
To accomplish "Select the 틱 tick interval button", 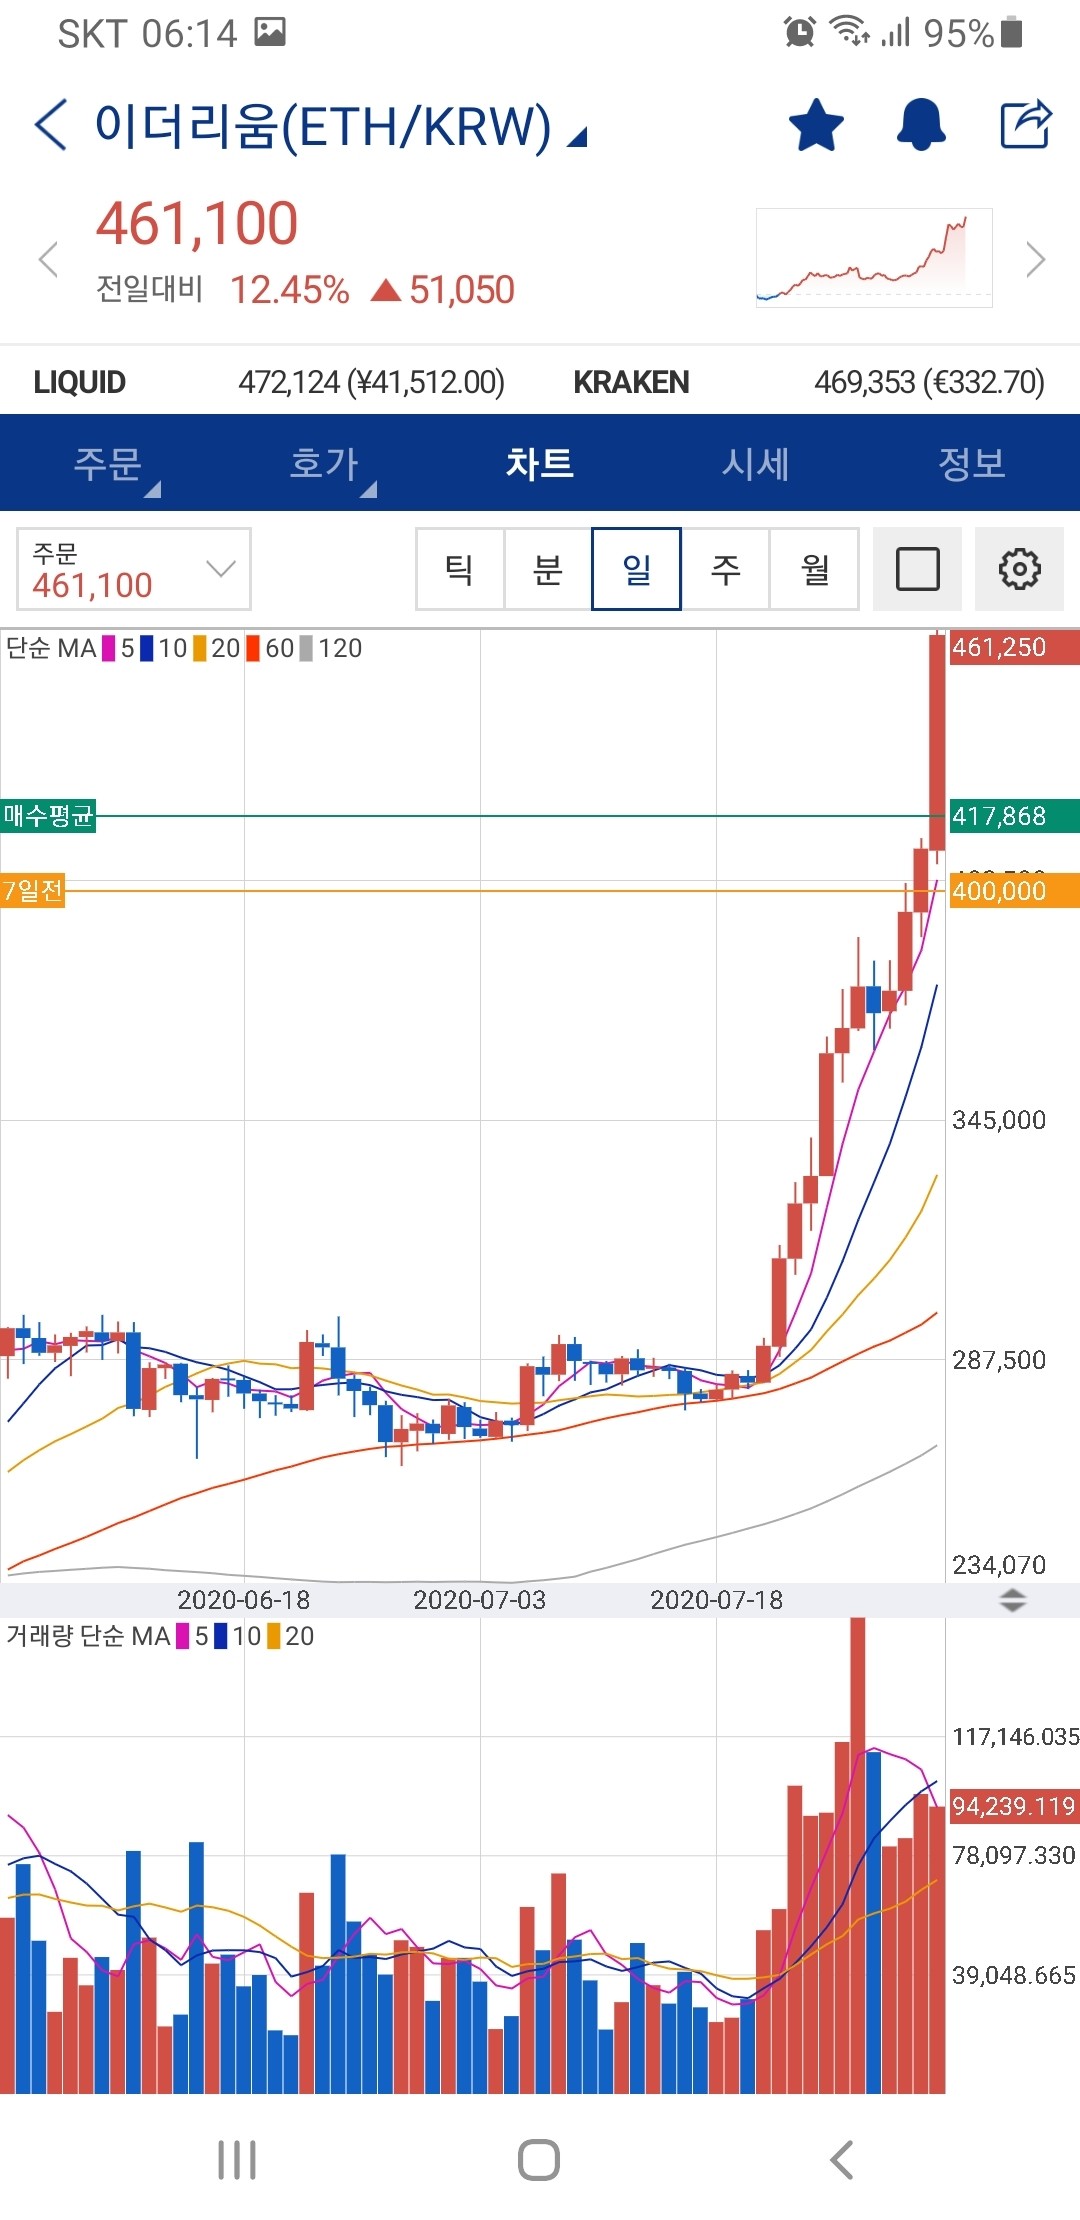I will click(x=460, y=569).
